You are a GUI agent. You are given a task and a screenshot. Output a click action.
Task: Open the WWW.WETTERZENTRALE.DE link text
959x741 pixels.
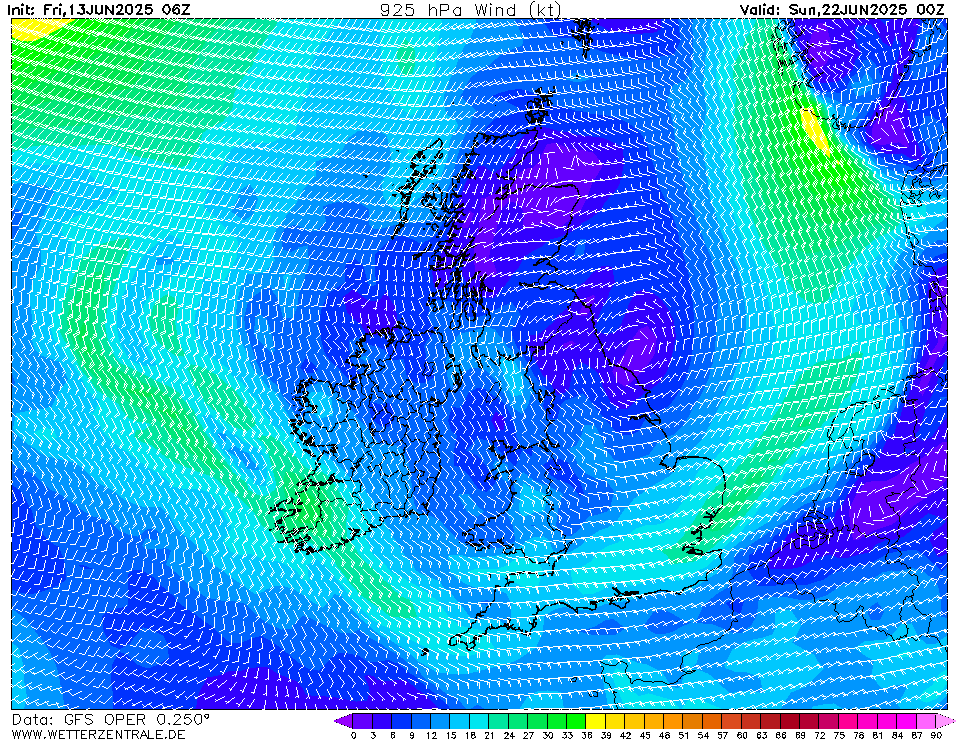(x=98, y=734)
